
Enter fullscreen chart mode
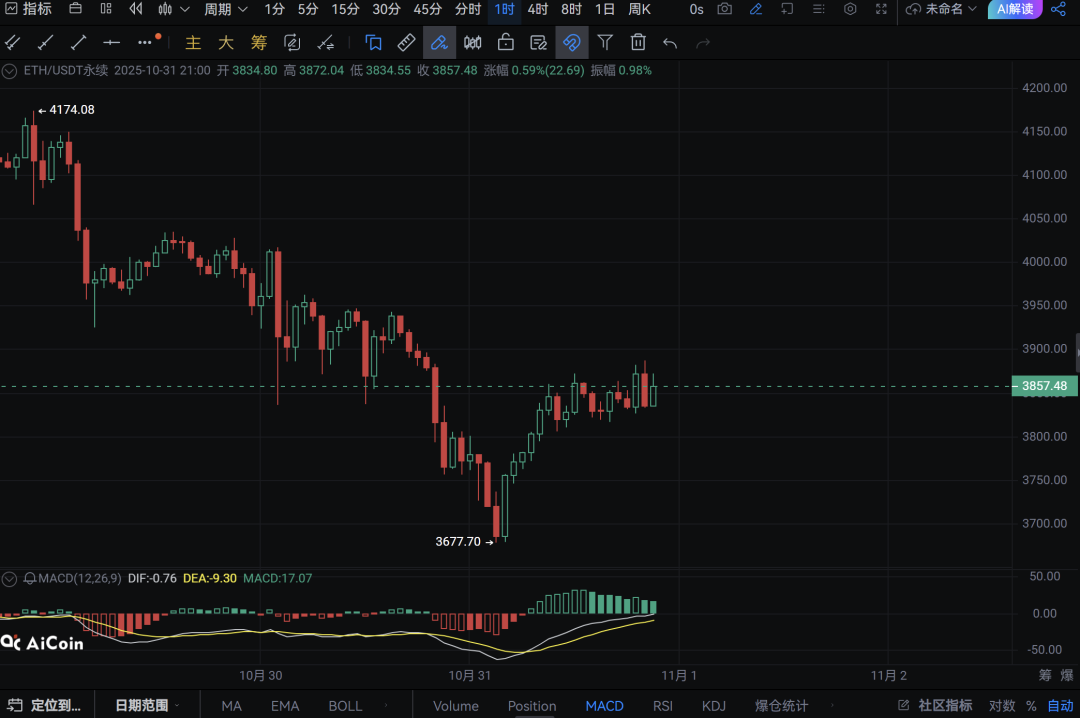[x=881, y=9]
